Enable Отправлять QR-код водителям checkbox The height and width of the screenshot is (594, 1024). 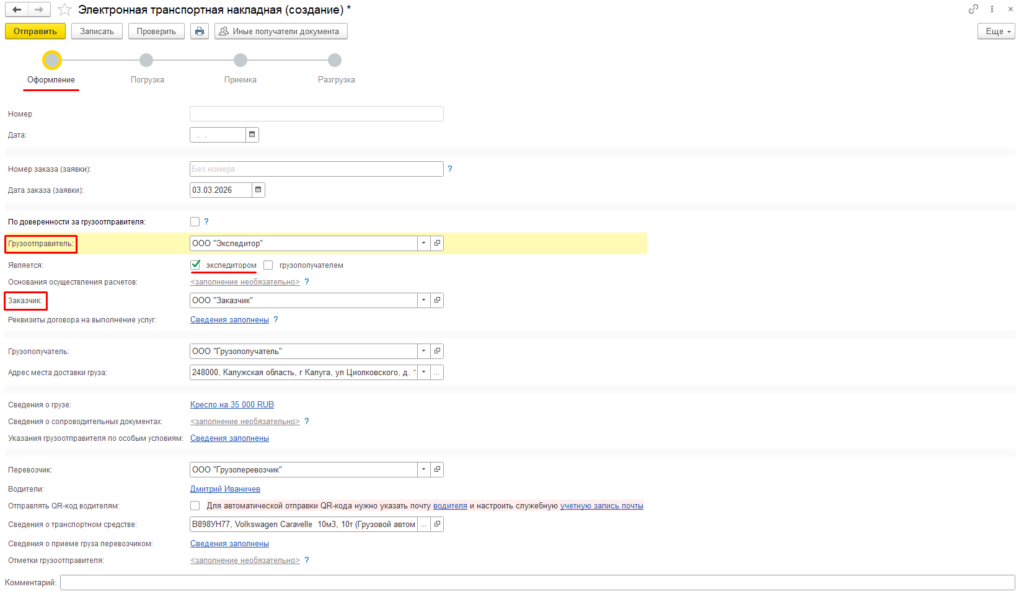195,506
